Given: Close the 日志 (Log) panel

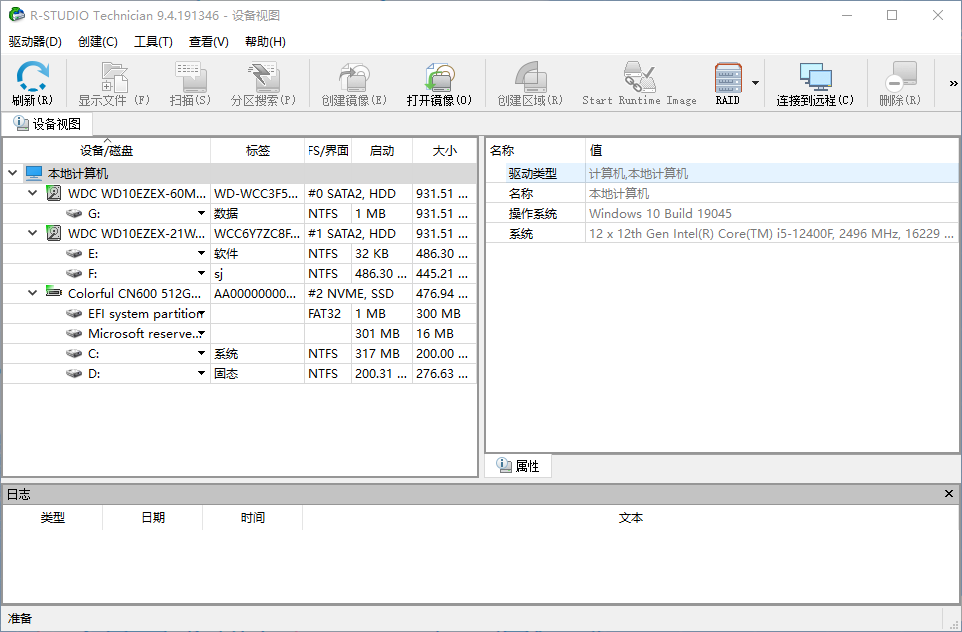Looking at the screenshot, I should pyautogui.click(x=949, y=493).
